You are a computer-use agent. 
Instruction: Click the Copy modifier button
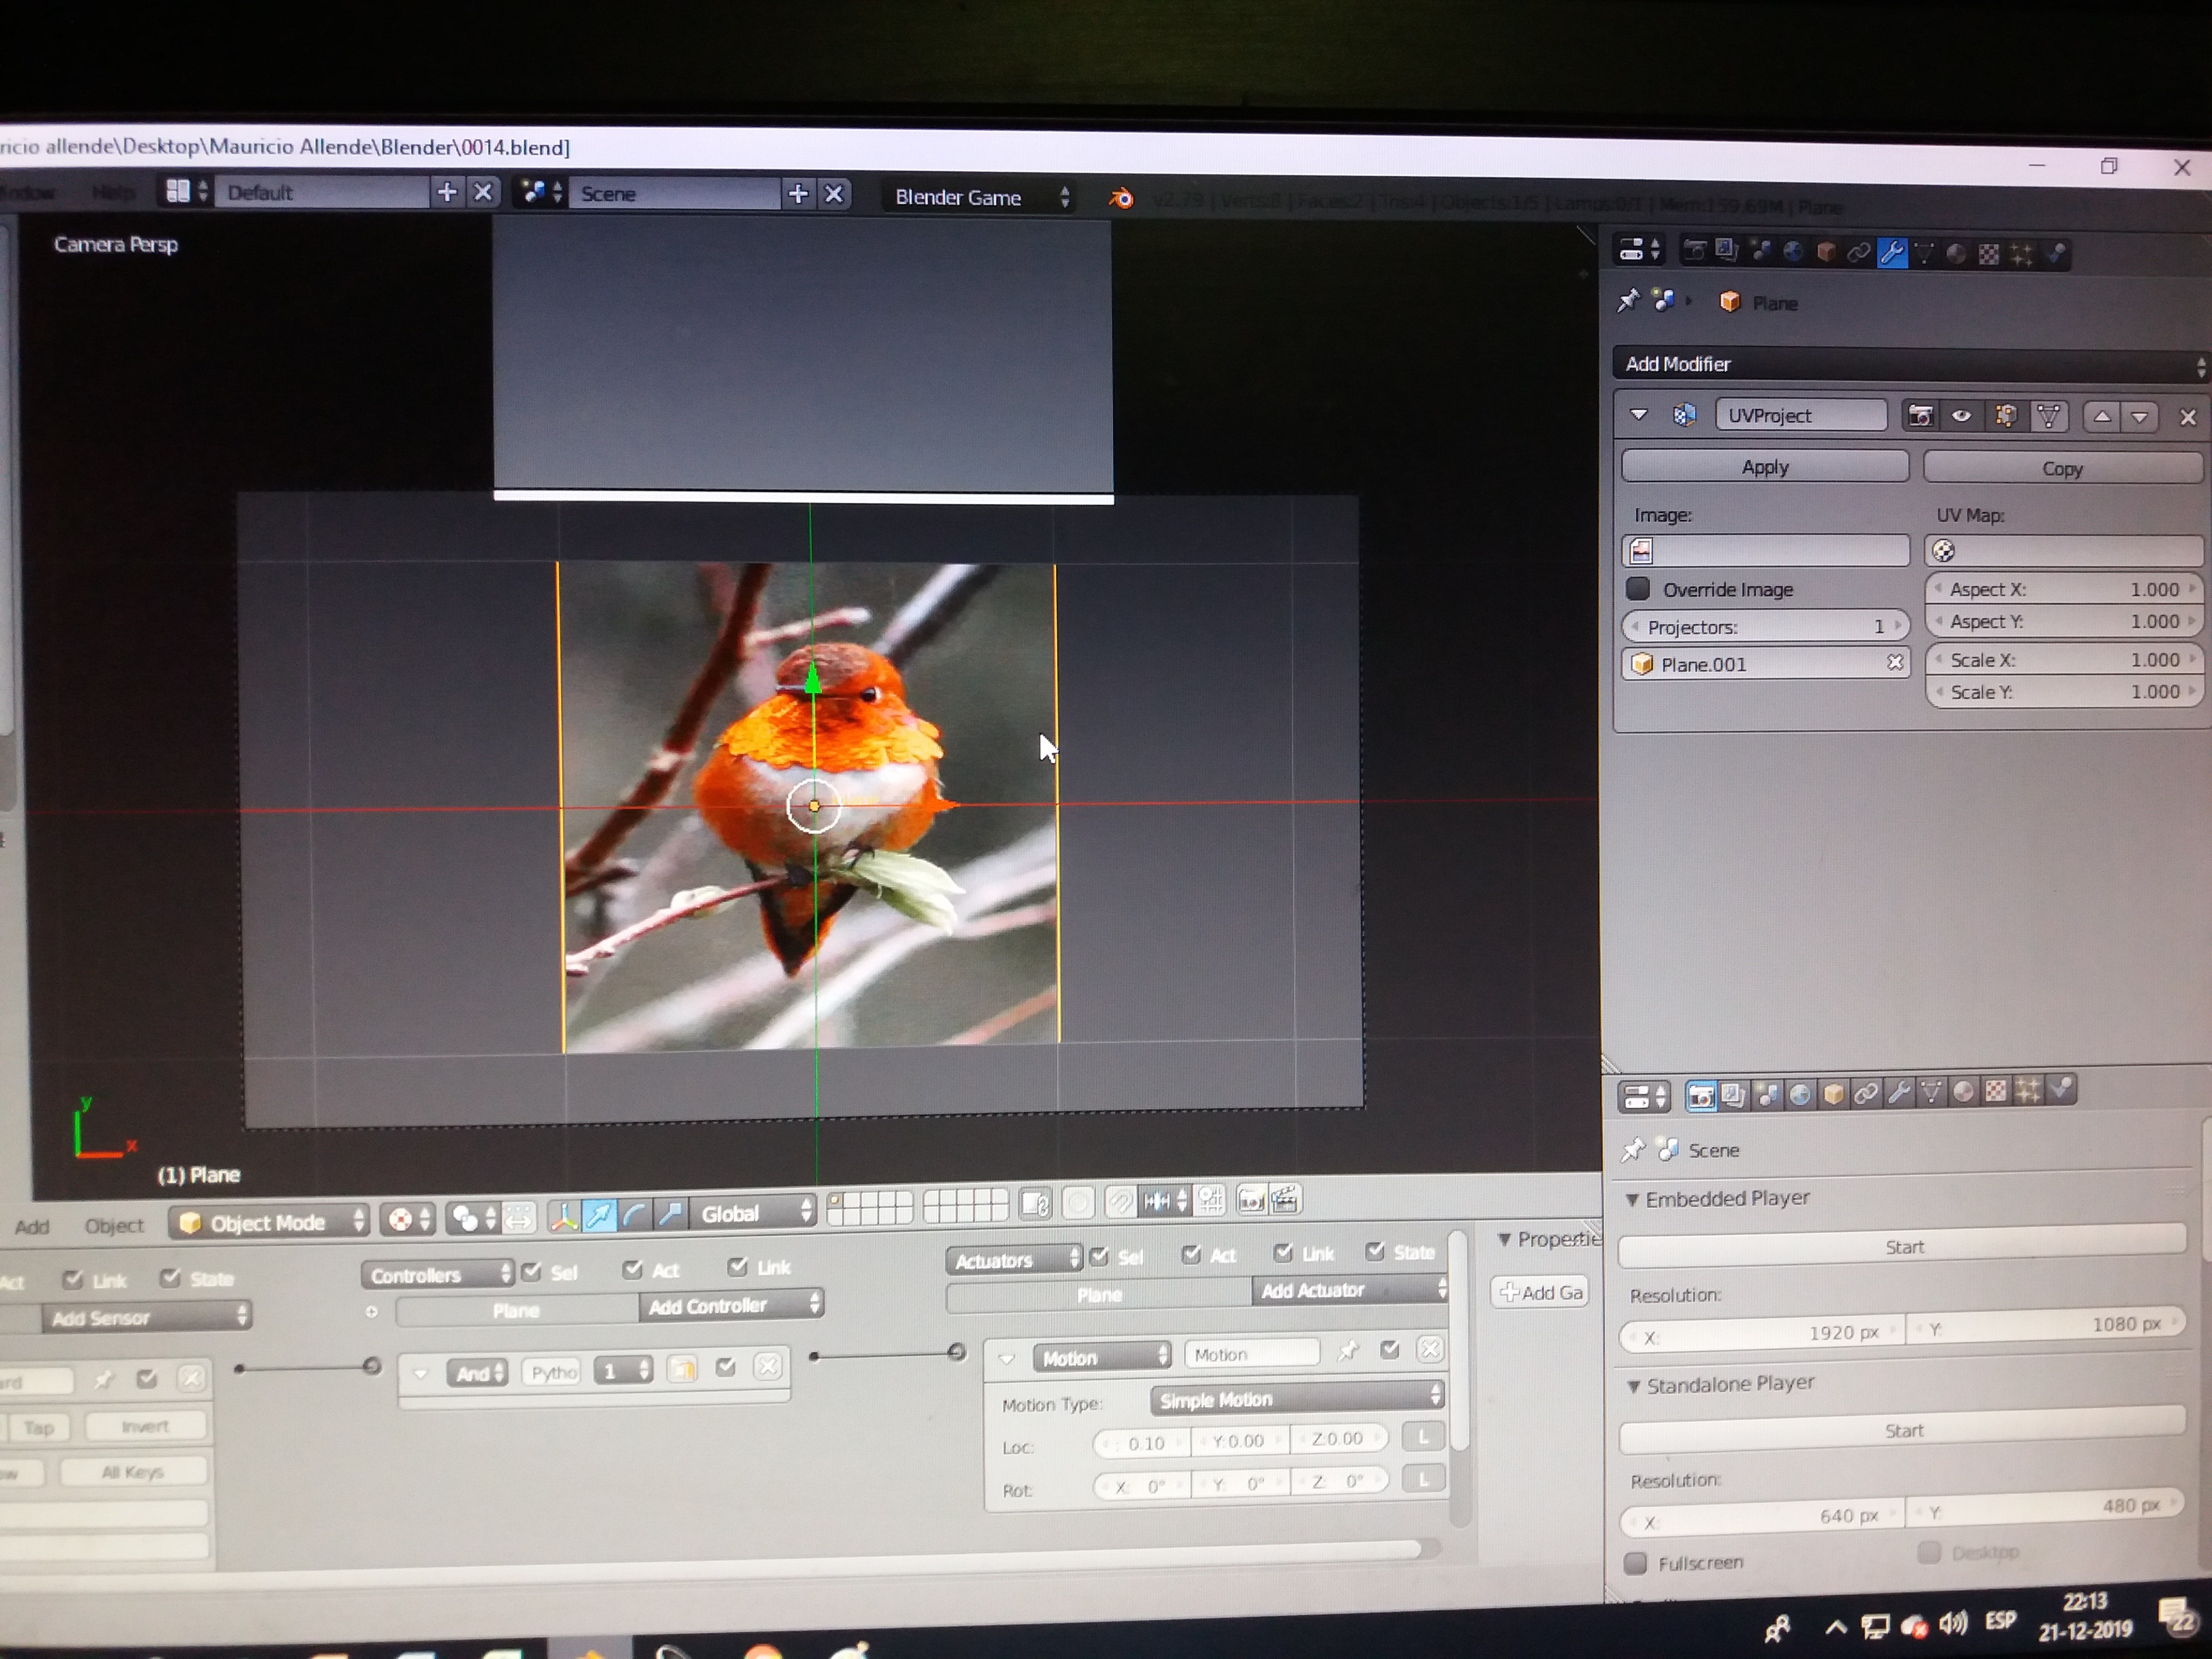pos(2062,468)
